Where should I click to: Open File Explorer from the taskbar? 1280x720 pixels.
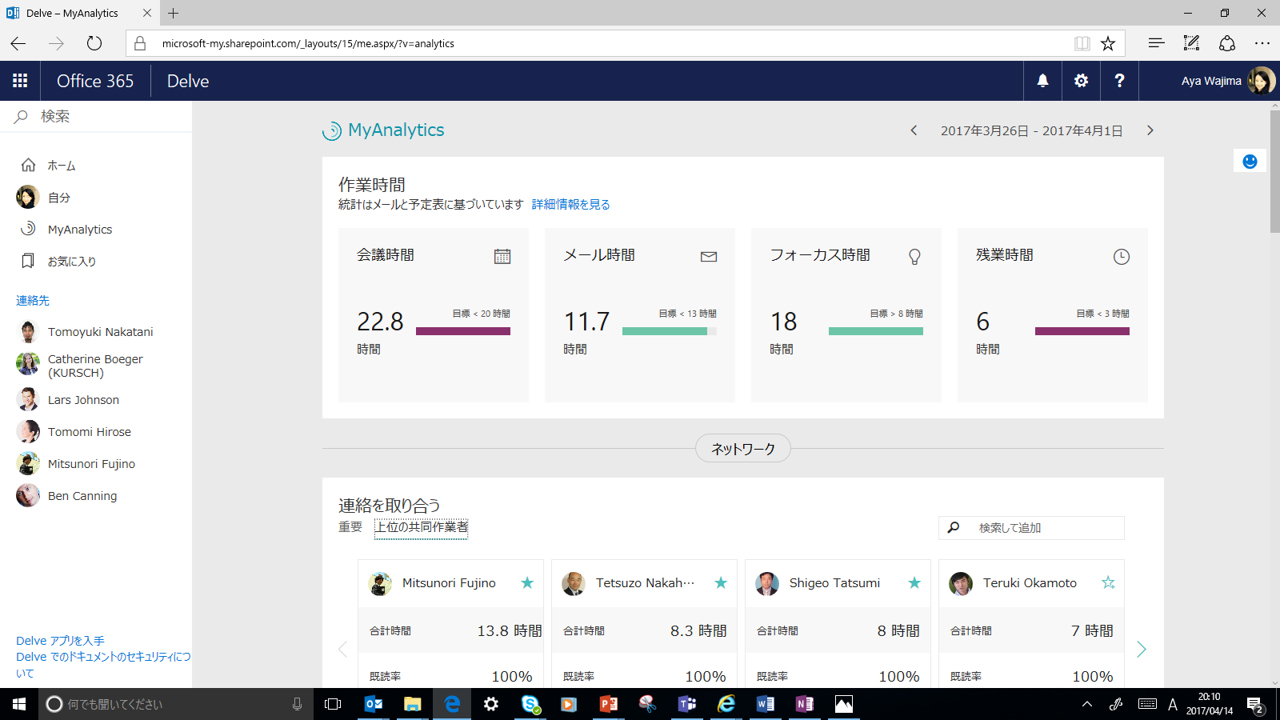[412, 704]
